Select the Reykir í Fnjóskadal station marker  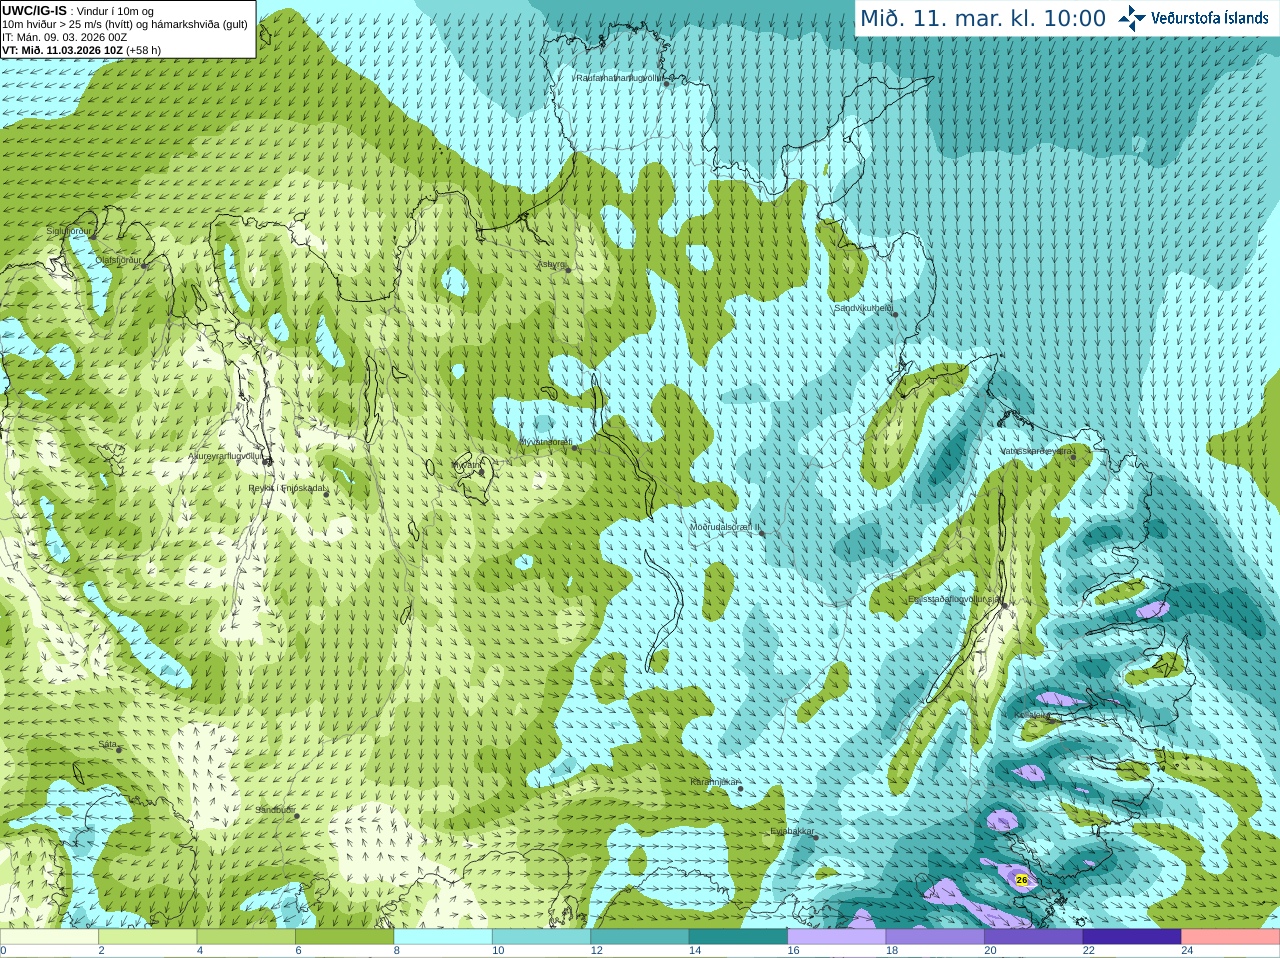326,494
